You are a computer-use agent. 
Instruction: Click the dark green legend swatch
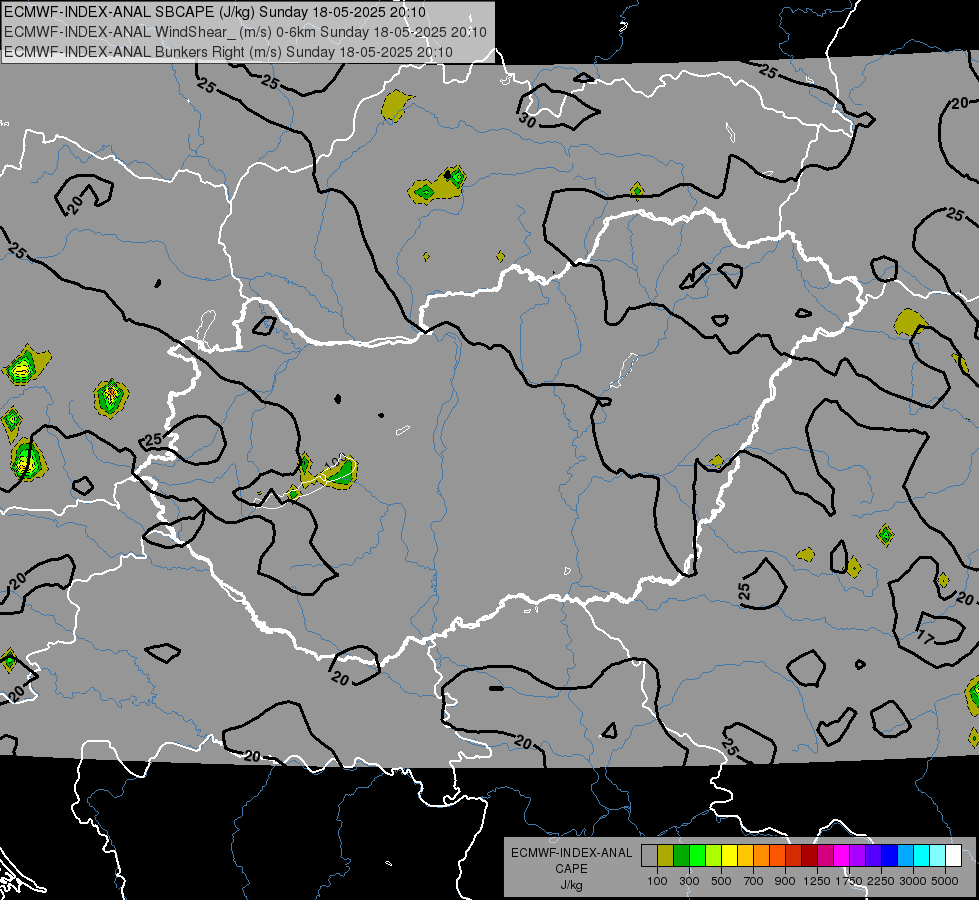pyautogui.click(x=682, y=855)
